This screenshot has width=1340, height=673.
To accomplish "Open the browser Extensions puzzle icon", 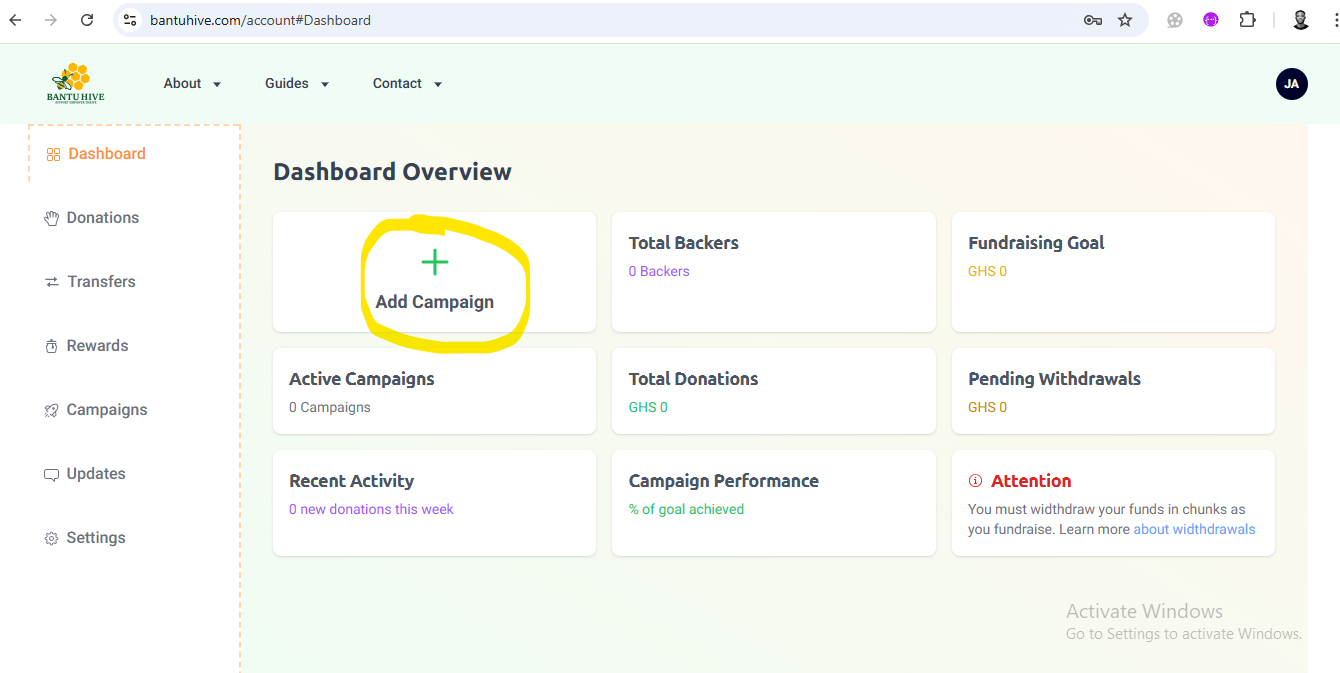I will point(1247,20).
